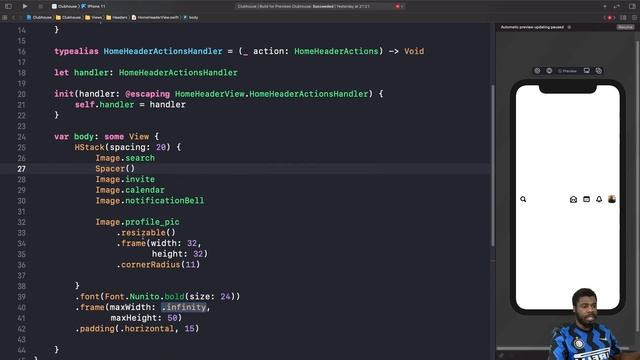This screenshot has height=360, width=640.
Task: Click 'Image.notificationBell' on line 30
Action: coord(149,200)
